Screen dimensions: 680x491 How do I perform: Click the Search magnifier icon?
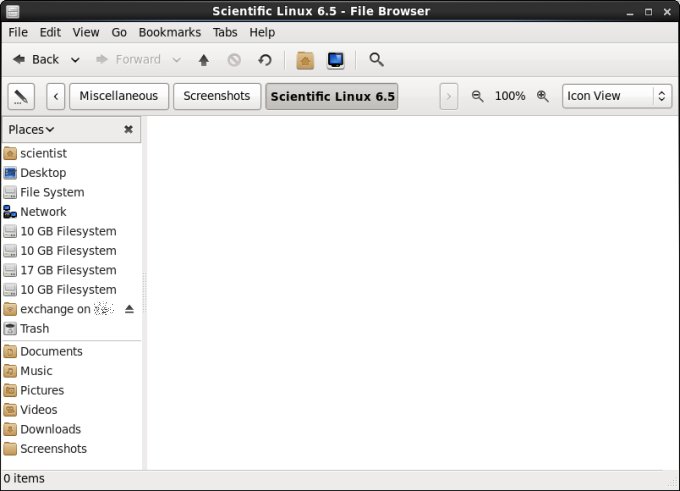click(376, 59)
